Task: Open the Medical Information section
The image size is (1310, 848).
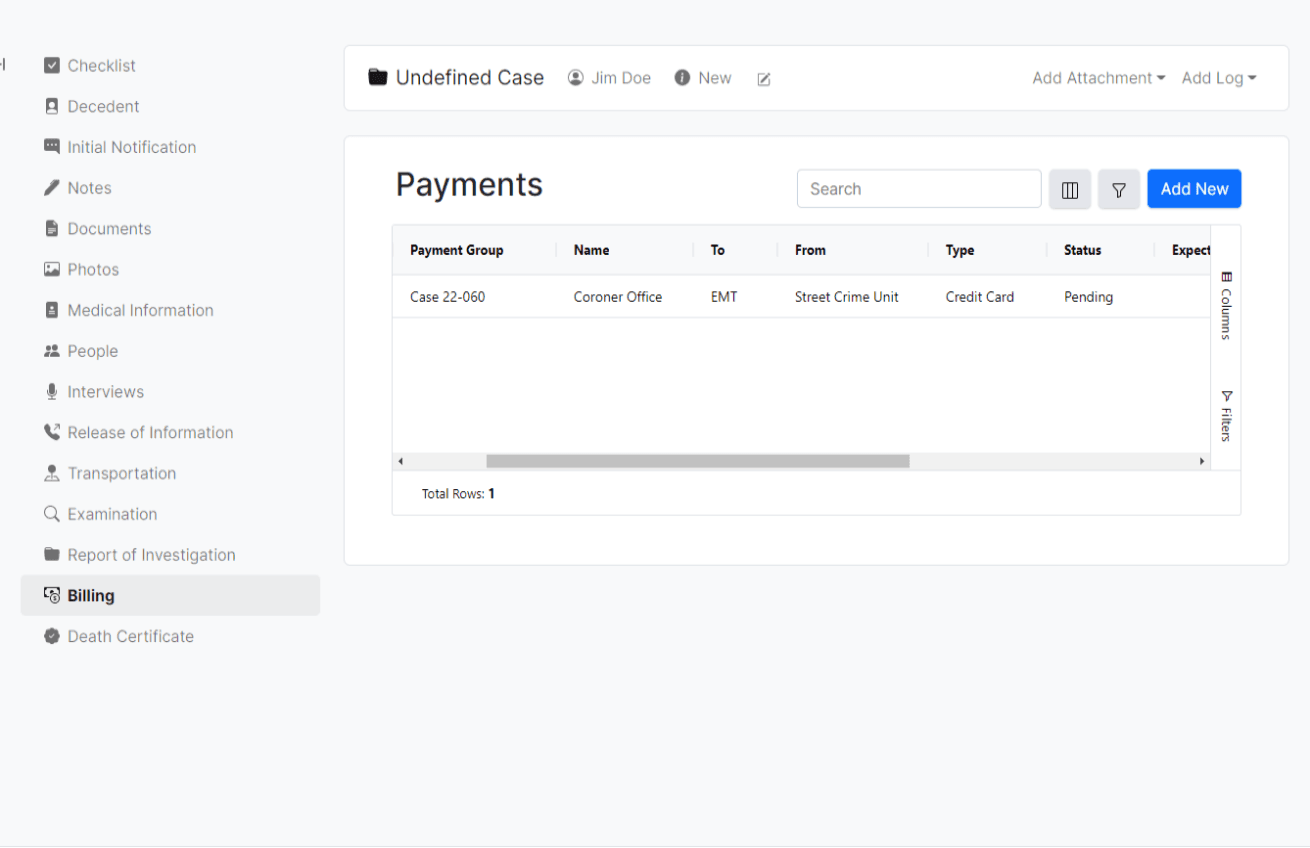Action: (x=140, y=310)
